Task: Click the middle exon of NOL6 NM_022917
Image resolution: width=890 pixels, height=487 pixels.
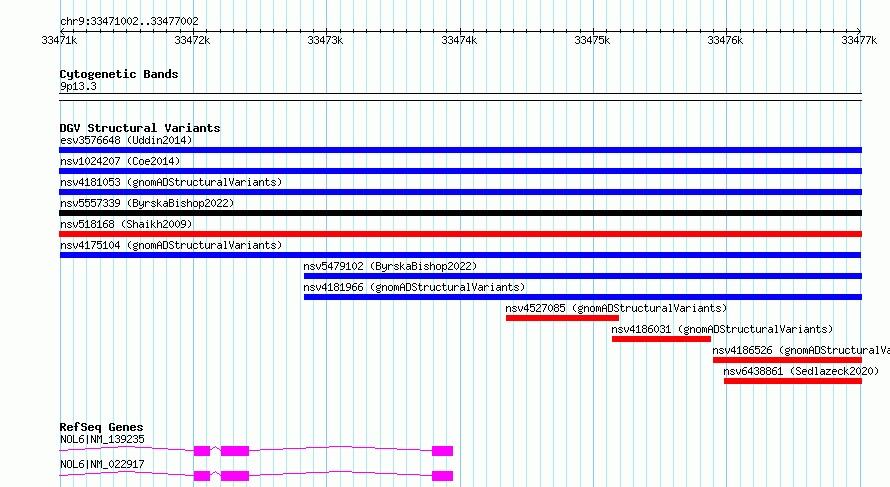Action: click(235, 476)
